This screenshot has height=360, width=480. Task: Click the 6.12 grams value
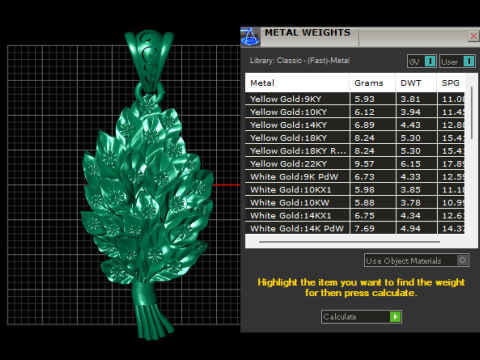click(364, 112)
